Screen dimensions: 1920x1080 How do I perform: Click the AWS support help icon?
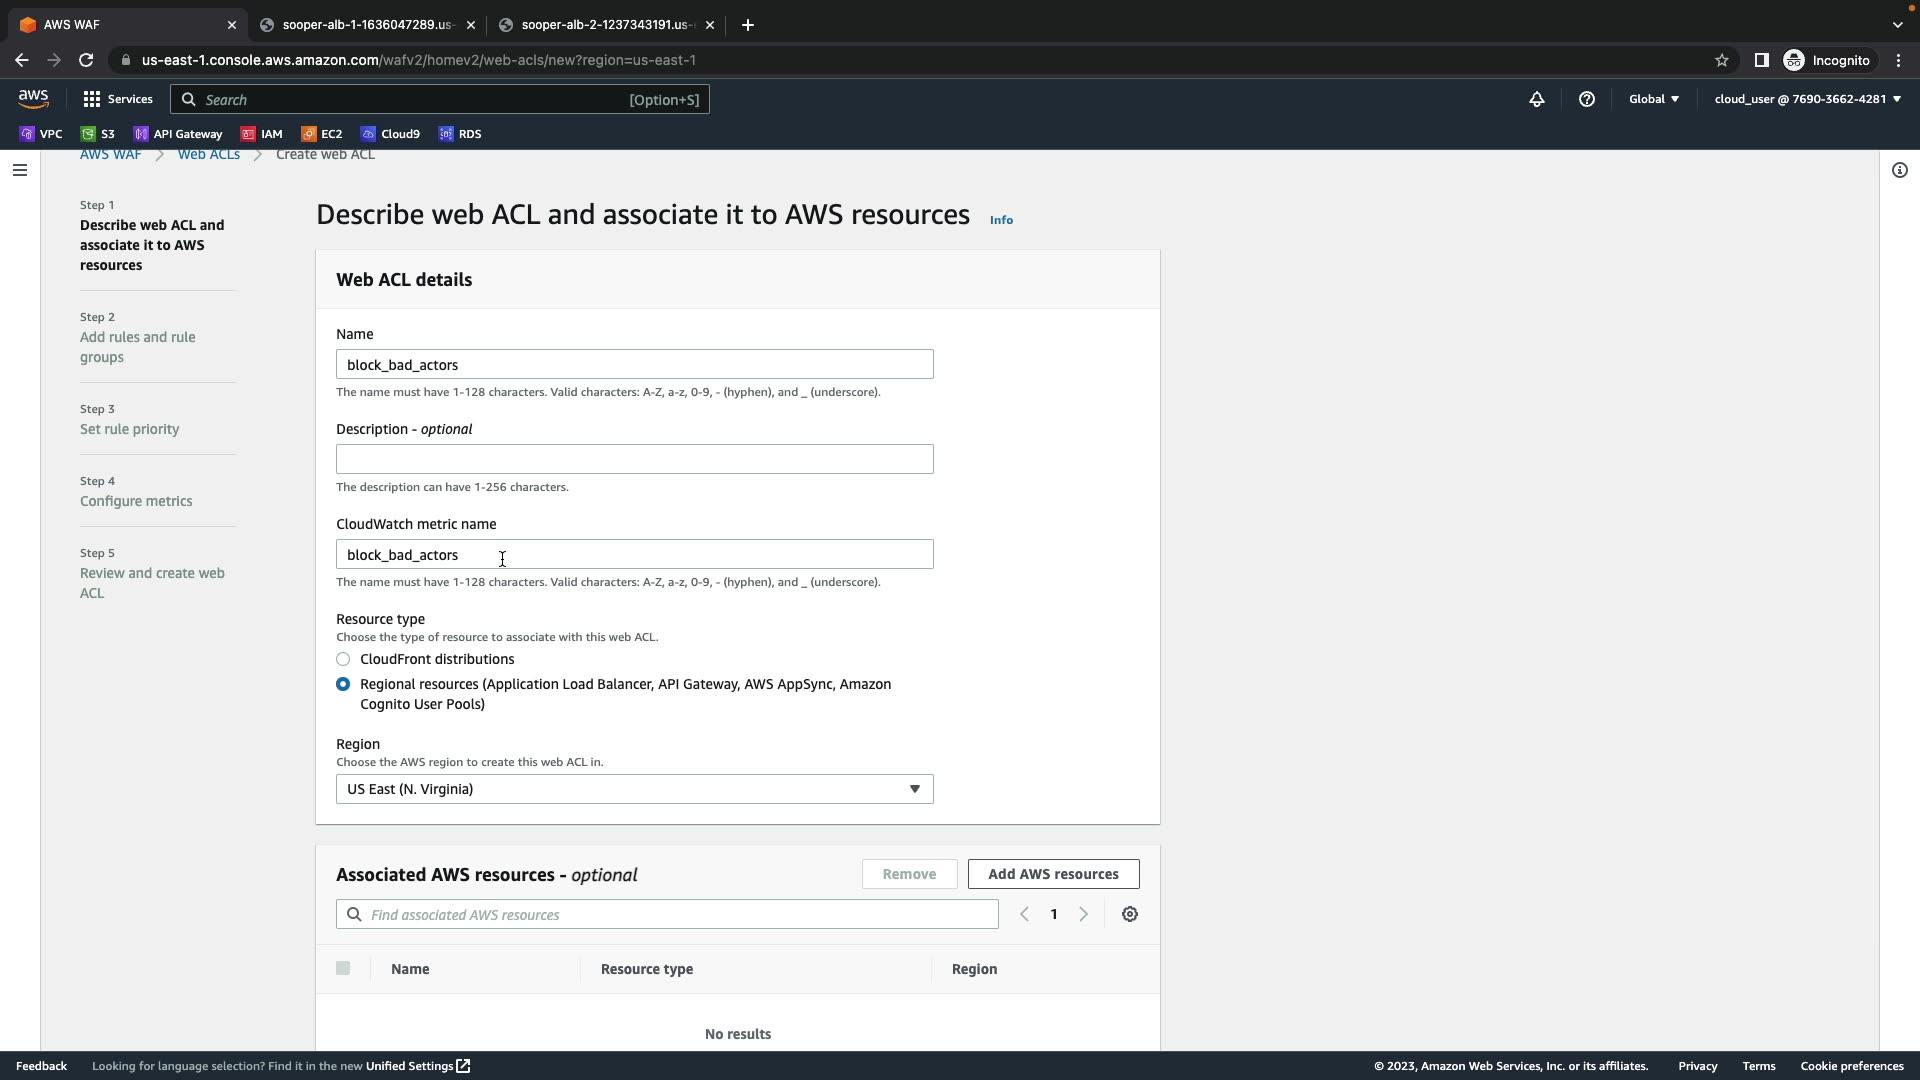(x=1587, y=99)
